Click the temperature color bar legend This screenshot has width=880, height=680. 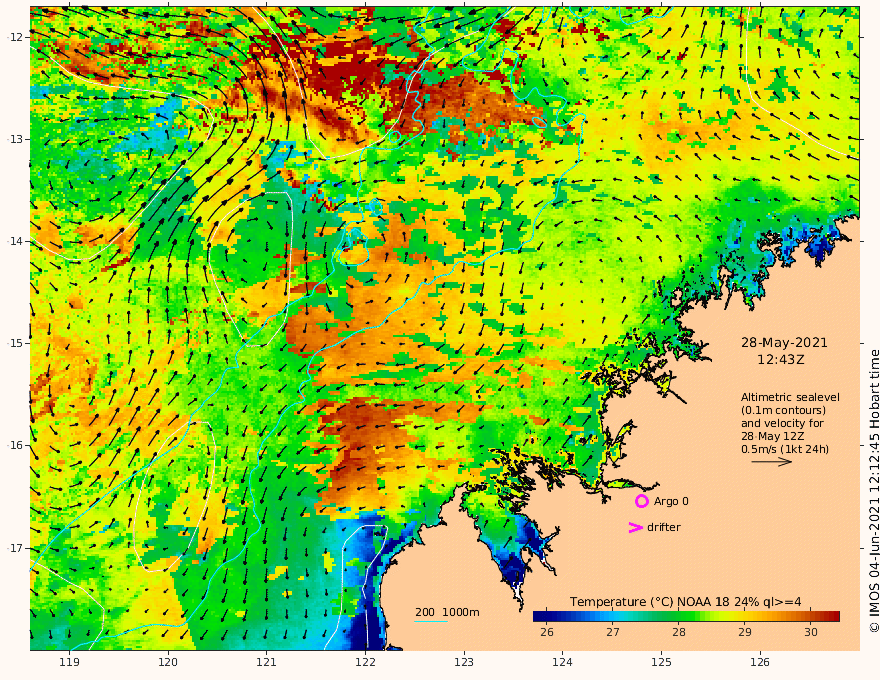pos(686,617)
